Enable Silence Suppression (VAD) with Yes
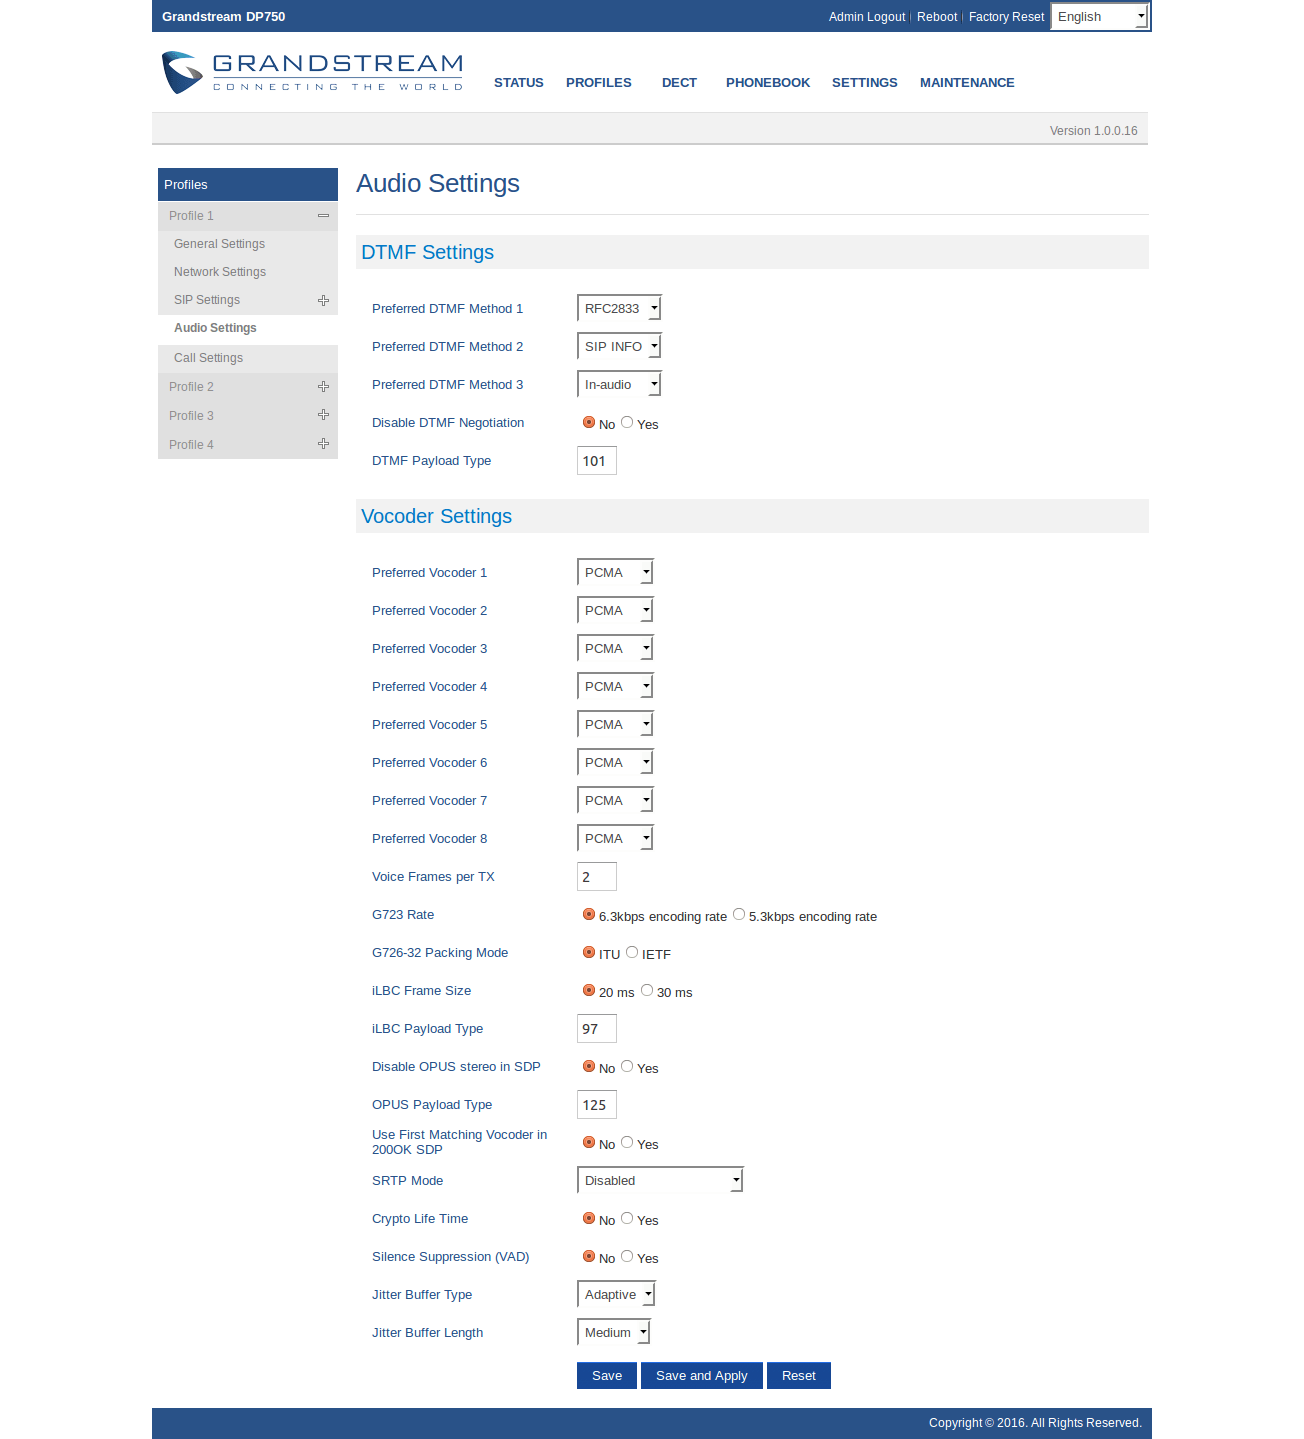Image resolution: width=1304 pixels, height=1439 pixels. (x=627, y=1257)
